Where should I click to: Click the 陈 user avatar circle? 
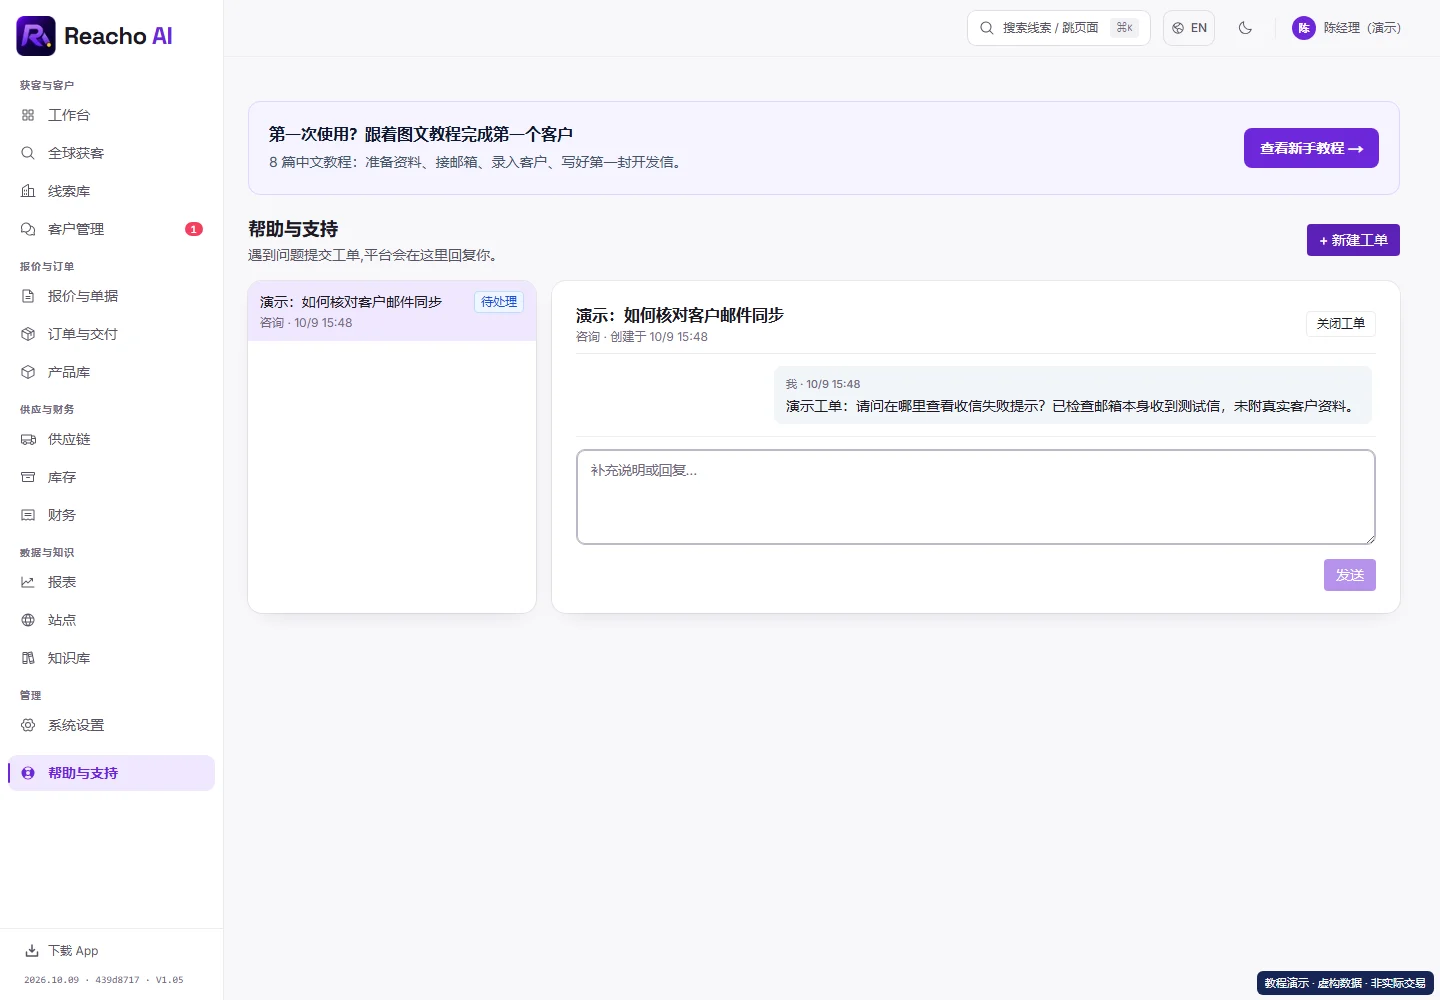coord(1304,28)
